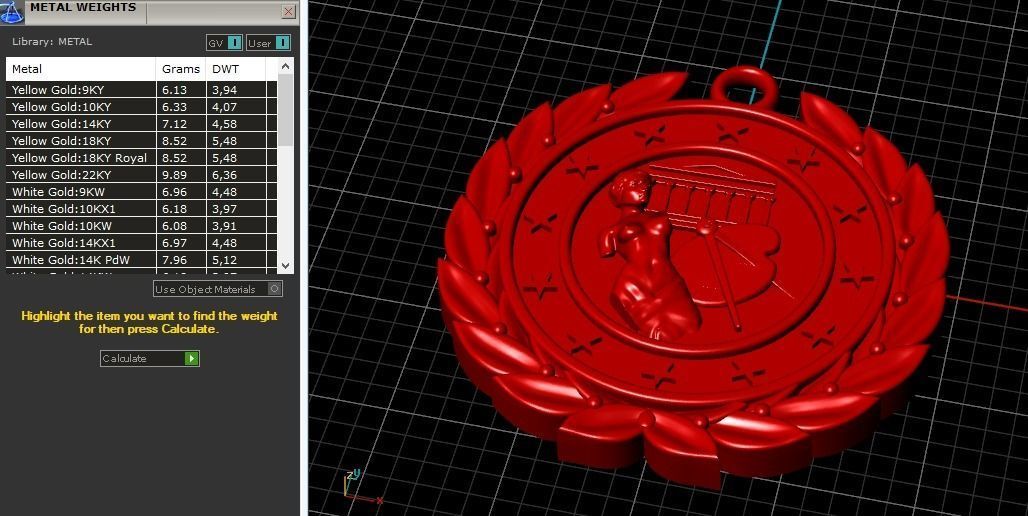Select the Yellow Gold:22KY row

(141, 175)
